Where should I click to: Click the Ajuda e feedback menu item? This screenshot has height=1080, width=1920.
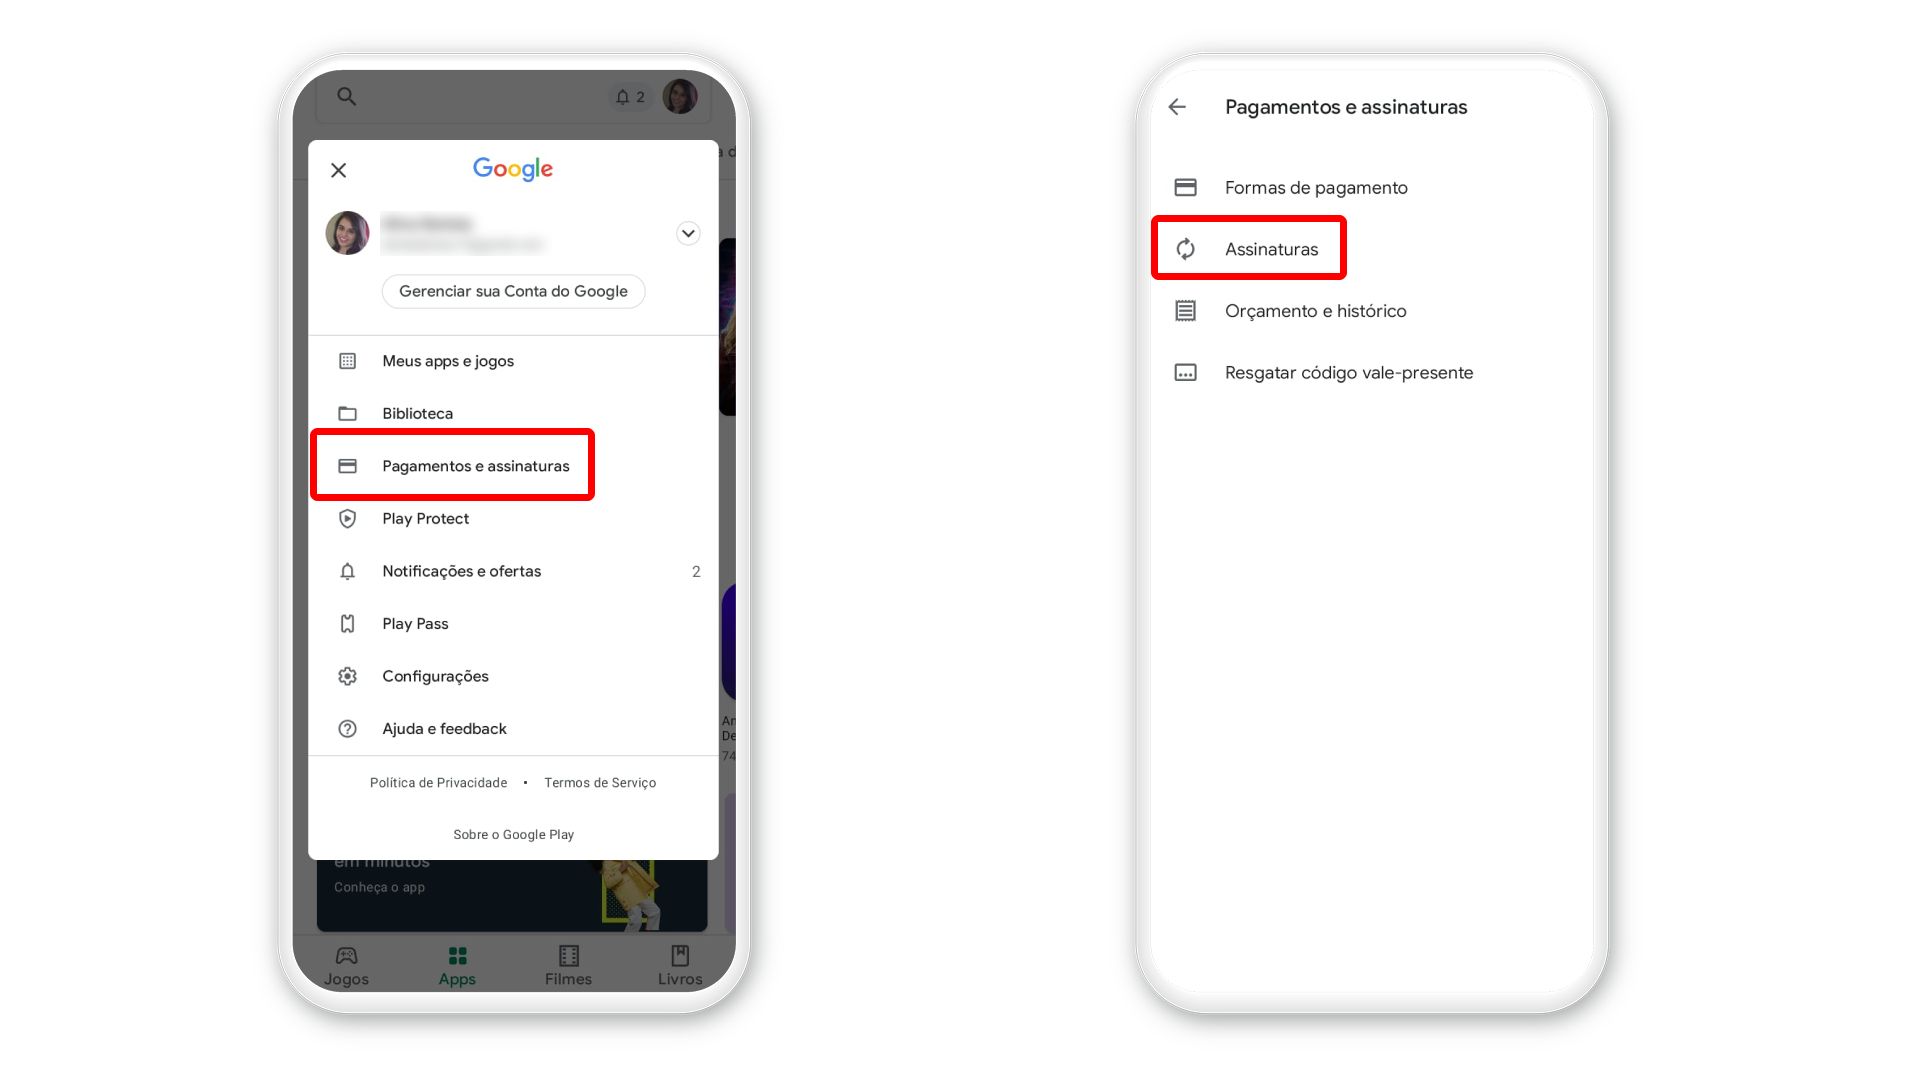444,728
